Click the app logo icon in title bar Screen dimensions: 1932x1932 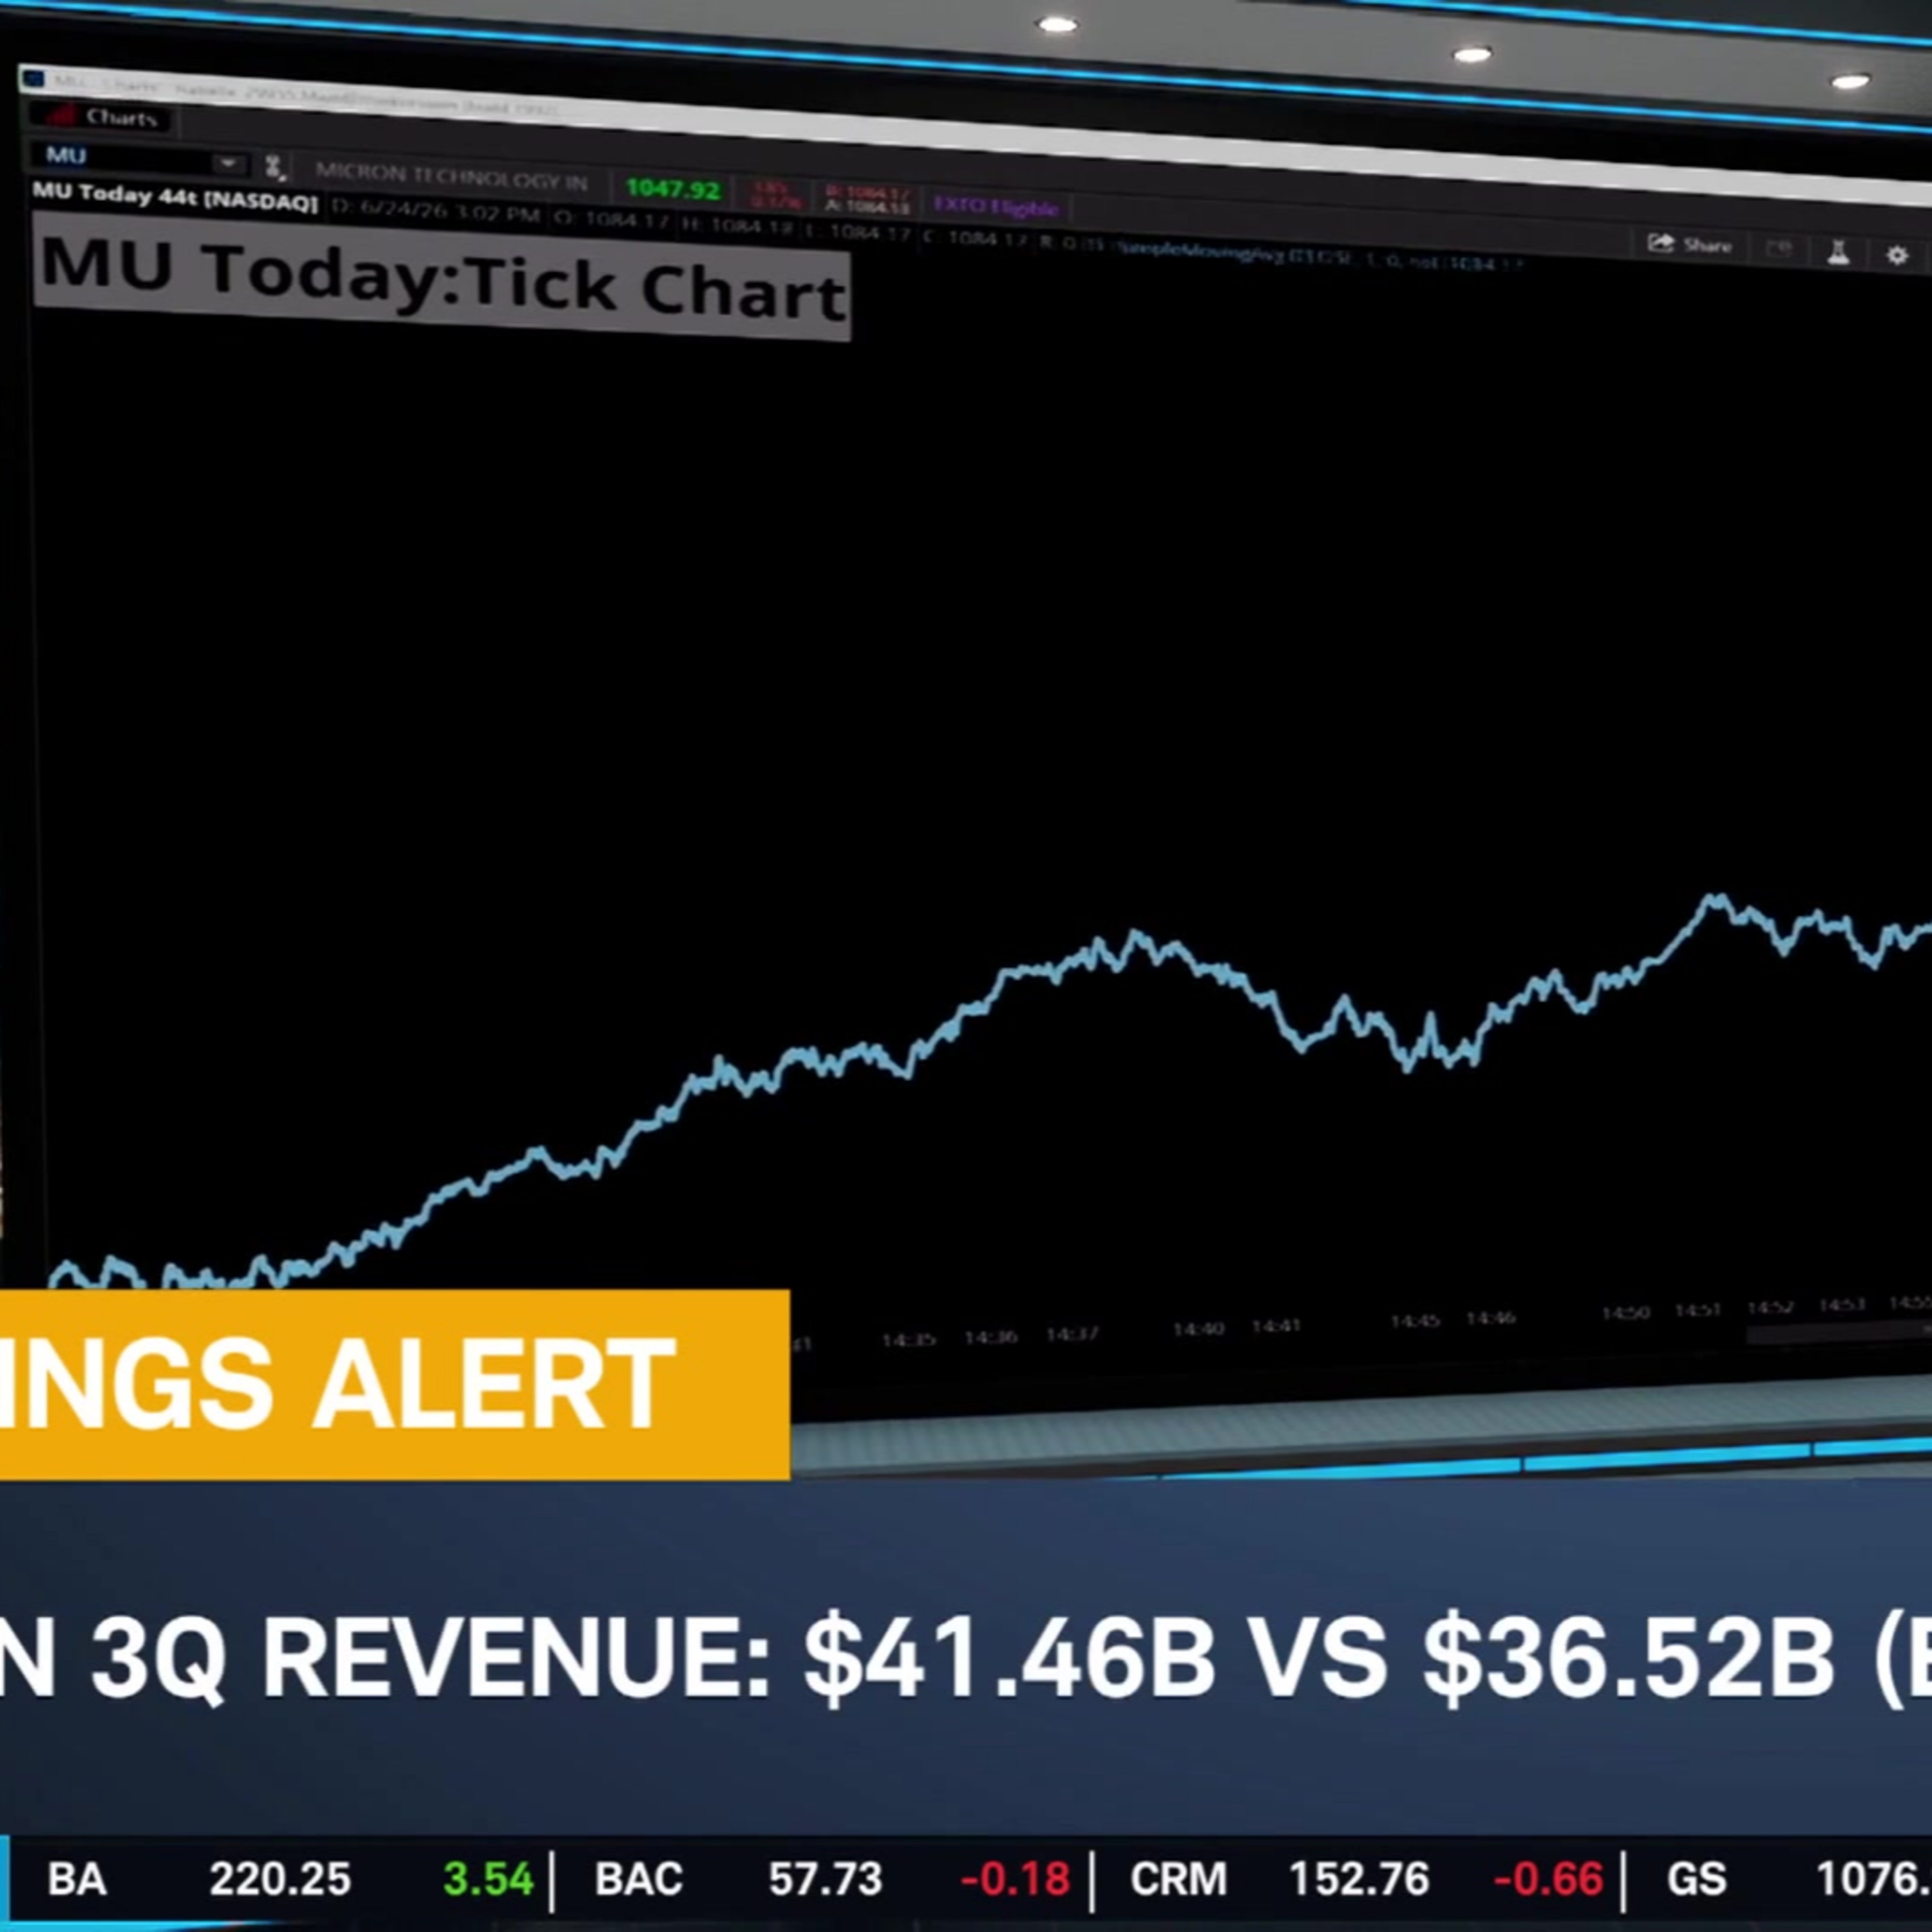[x=34, y=79]
